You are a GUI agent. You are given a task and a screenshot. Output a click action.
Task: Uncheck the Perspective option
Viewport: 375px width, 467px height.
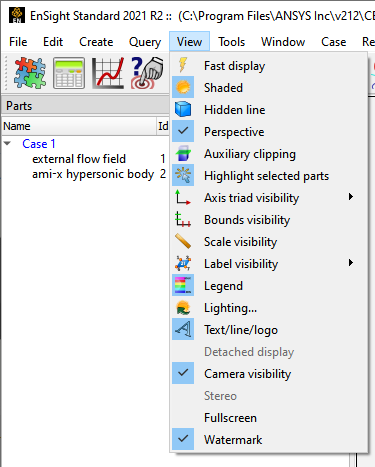click(269, 132)
